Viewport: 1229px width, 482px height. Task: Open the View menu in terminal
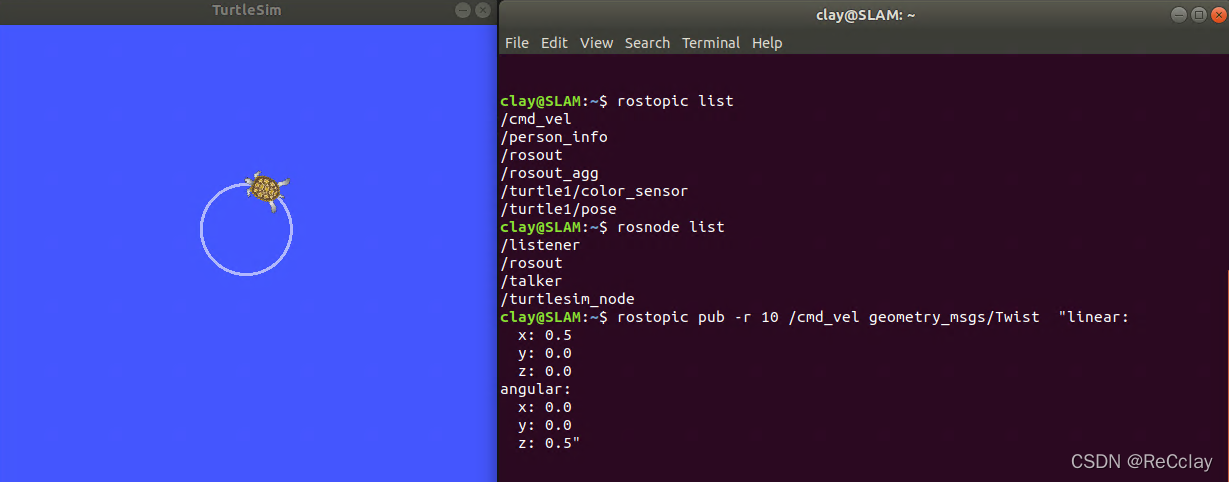click(x=597, y=43)
